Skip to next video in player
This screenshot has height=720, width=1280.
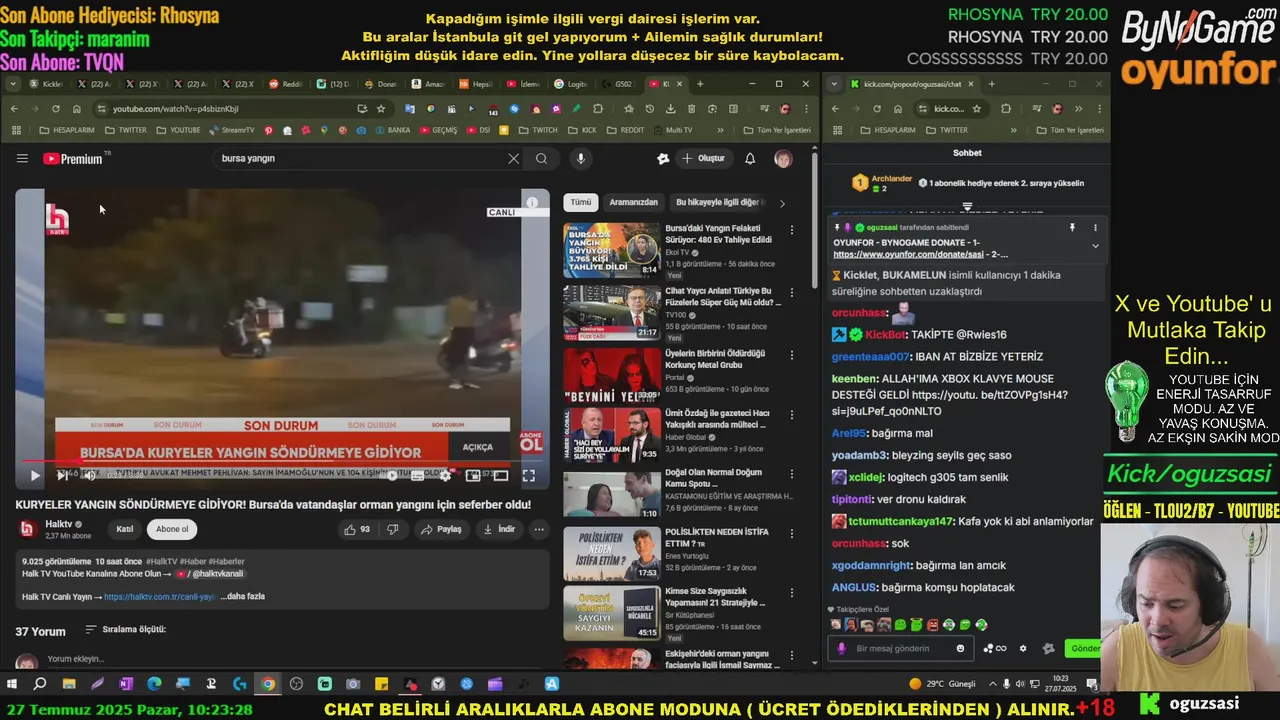pos(62,476)
